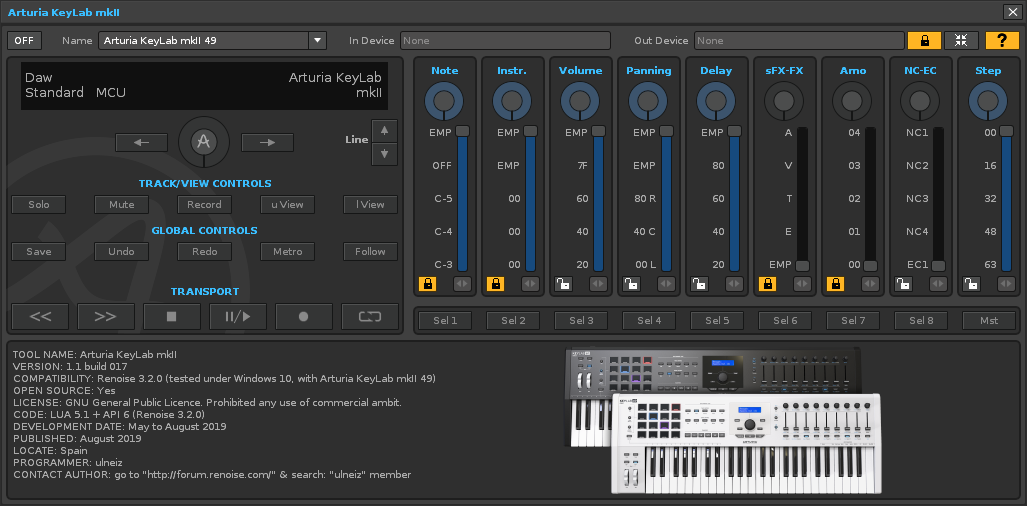Click the In Device field
This screenshot has height=506, width=1027.
tap(505, 41)
